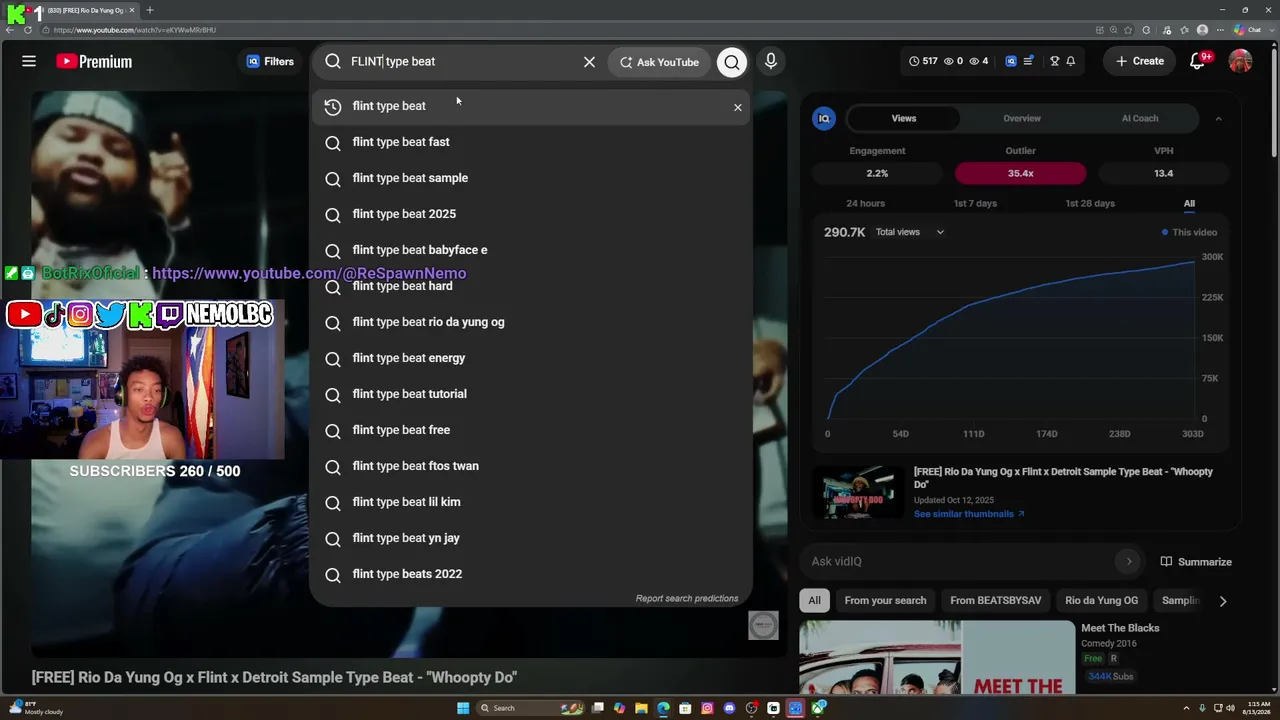Select 'From BEATSBYSAV' chip
The width and height of the screenshot is (1280, 720).
tap(995, 600)
